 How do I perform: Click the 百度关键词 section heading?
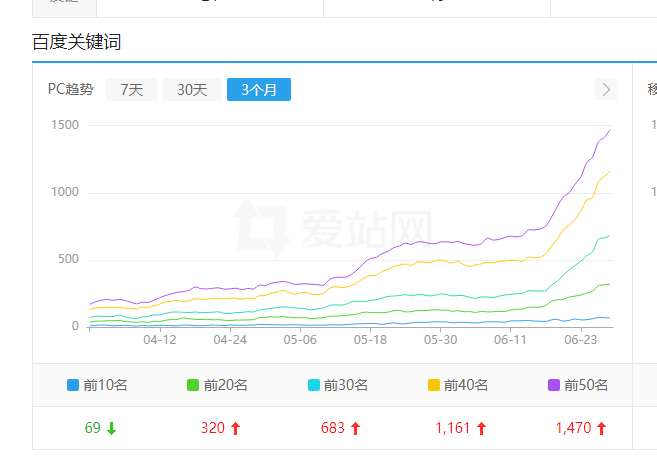[77, 42]
